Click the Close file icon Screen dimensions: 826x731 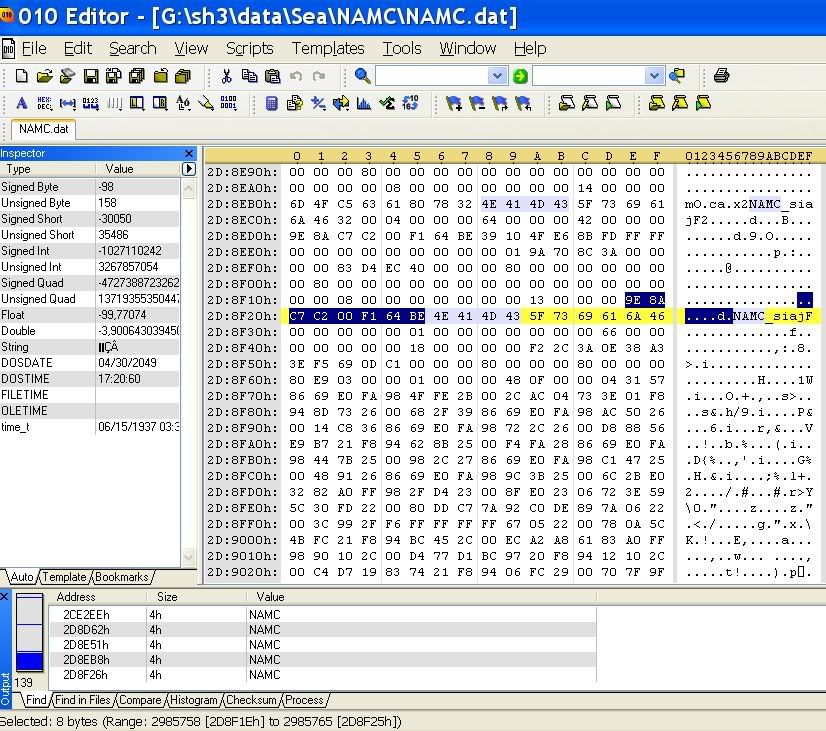click(x=160, y=76)
